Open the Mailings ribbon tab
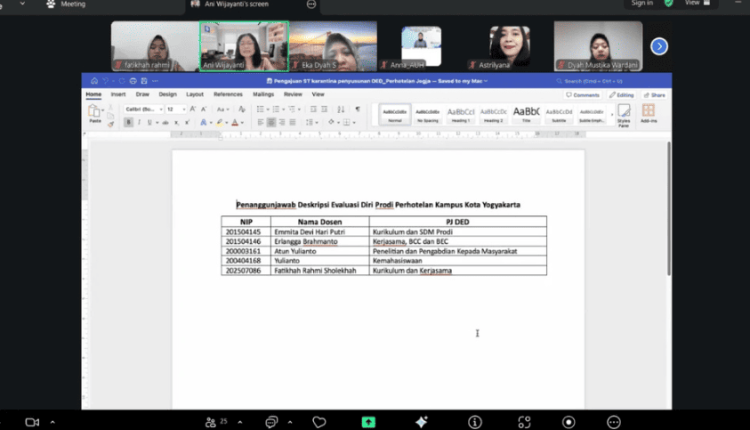 pos(263,94)
